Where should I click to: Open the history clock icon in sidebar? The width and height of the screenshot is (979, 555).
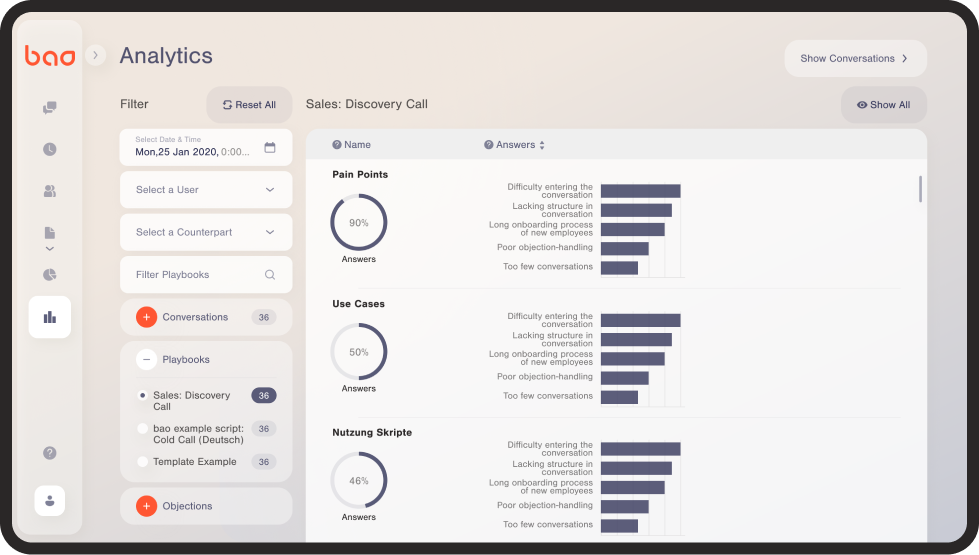pyautogui.click(x=49, y=149)
